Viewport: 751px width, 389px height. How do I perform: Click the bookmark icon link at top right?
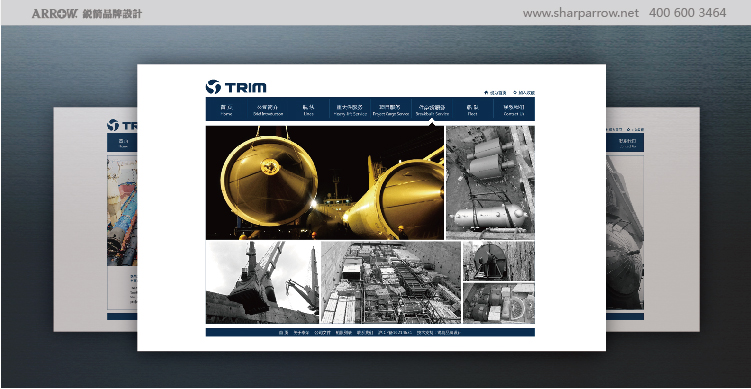pos(524,93)
